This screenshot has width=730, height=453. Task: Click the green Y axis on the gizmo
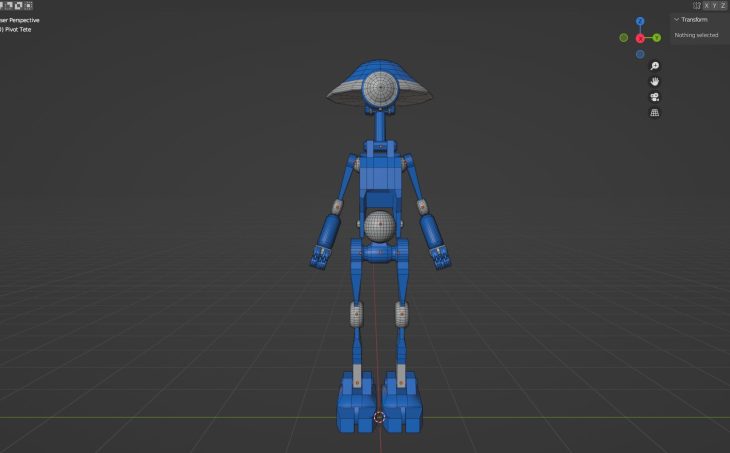pos(656,38)
